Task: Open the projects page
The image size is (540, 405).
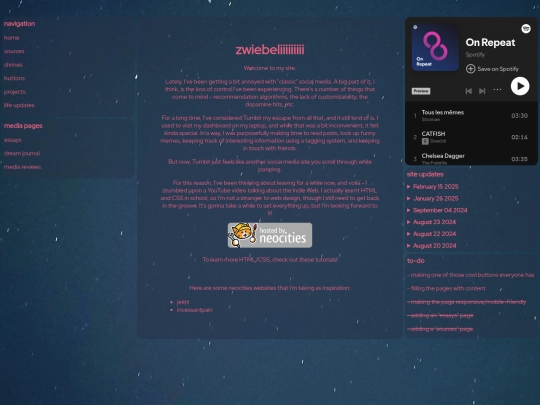Action: (x=14, y=92)
